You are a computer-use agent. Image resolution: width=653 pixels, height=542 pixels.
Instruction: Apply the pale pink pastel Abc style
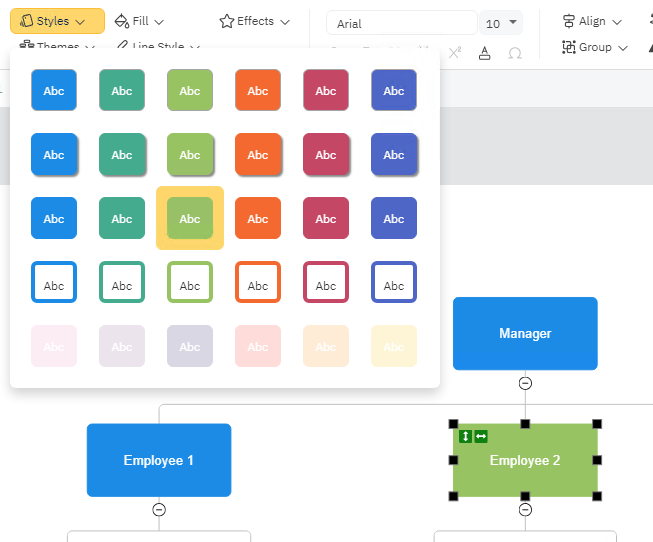54,346
